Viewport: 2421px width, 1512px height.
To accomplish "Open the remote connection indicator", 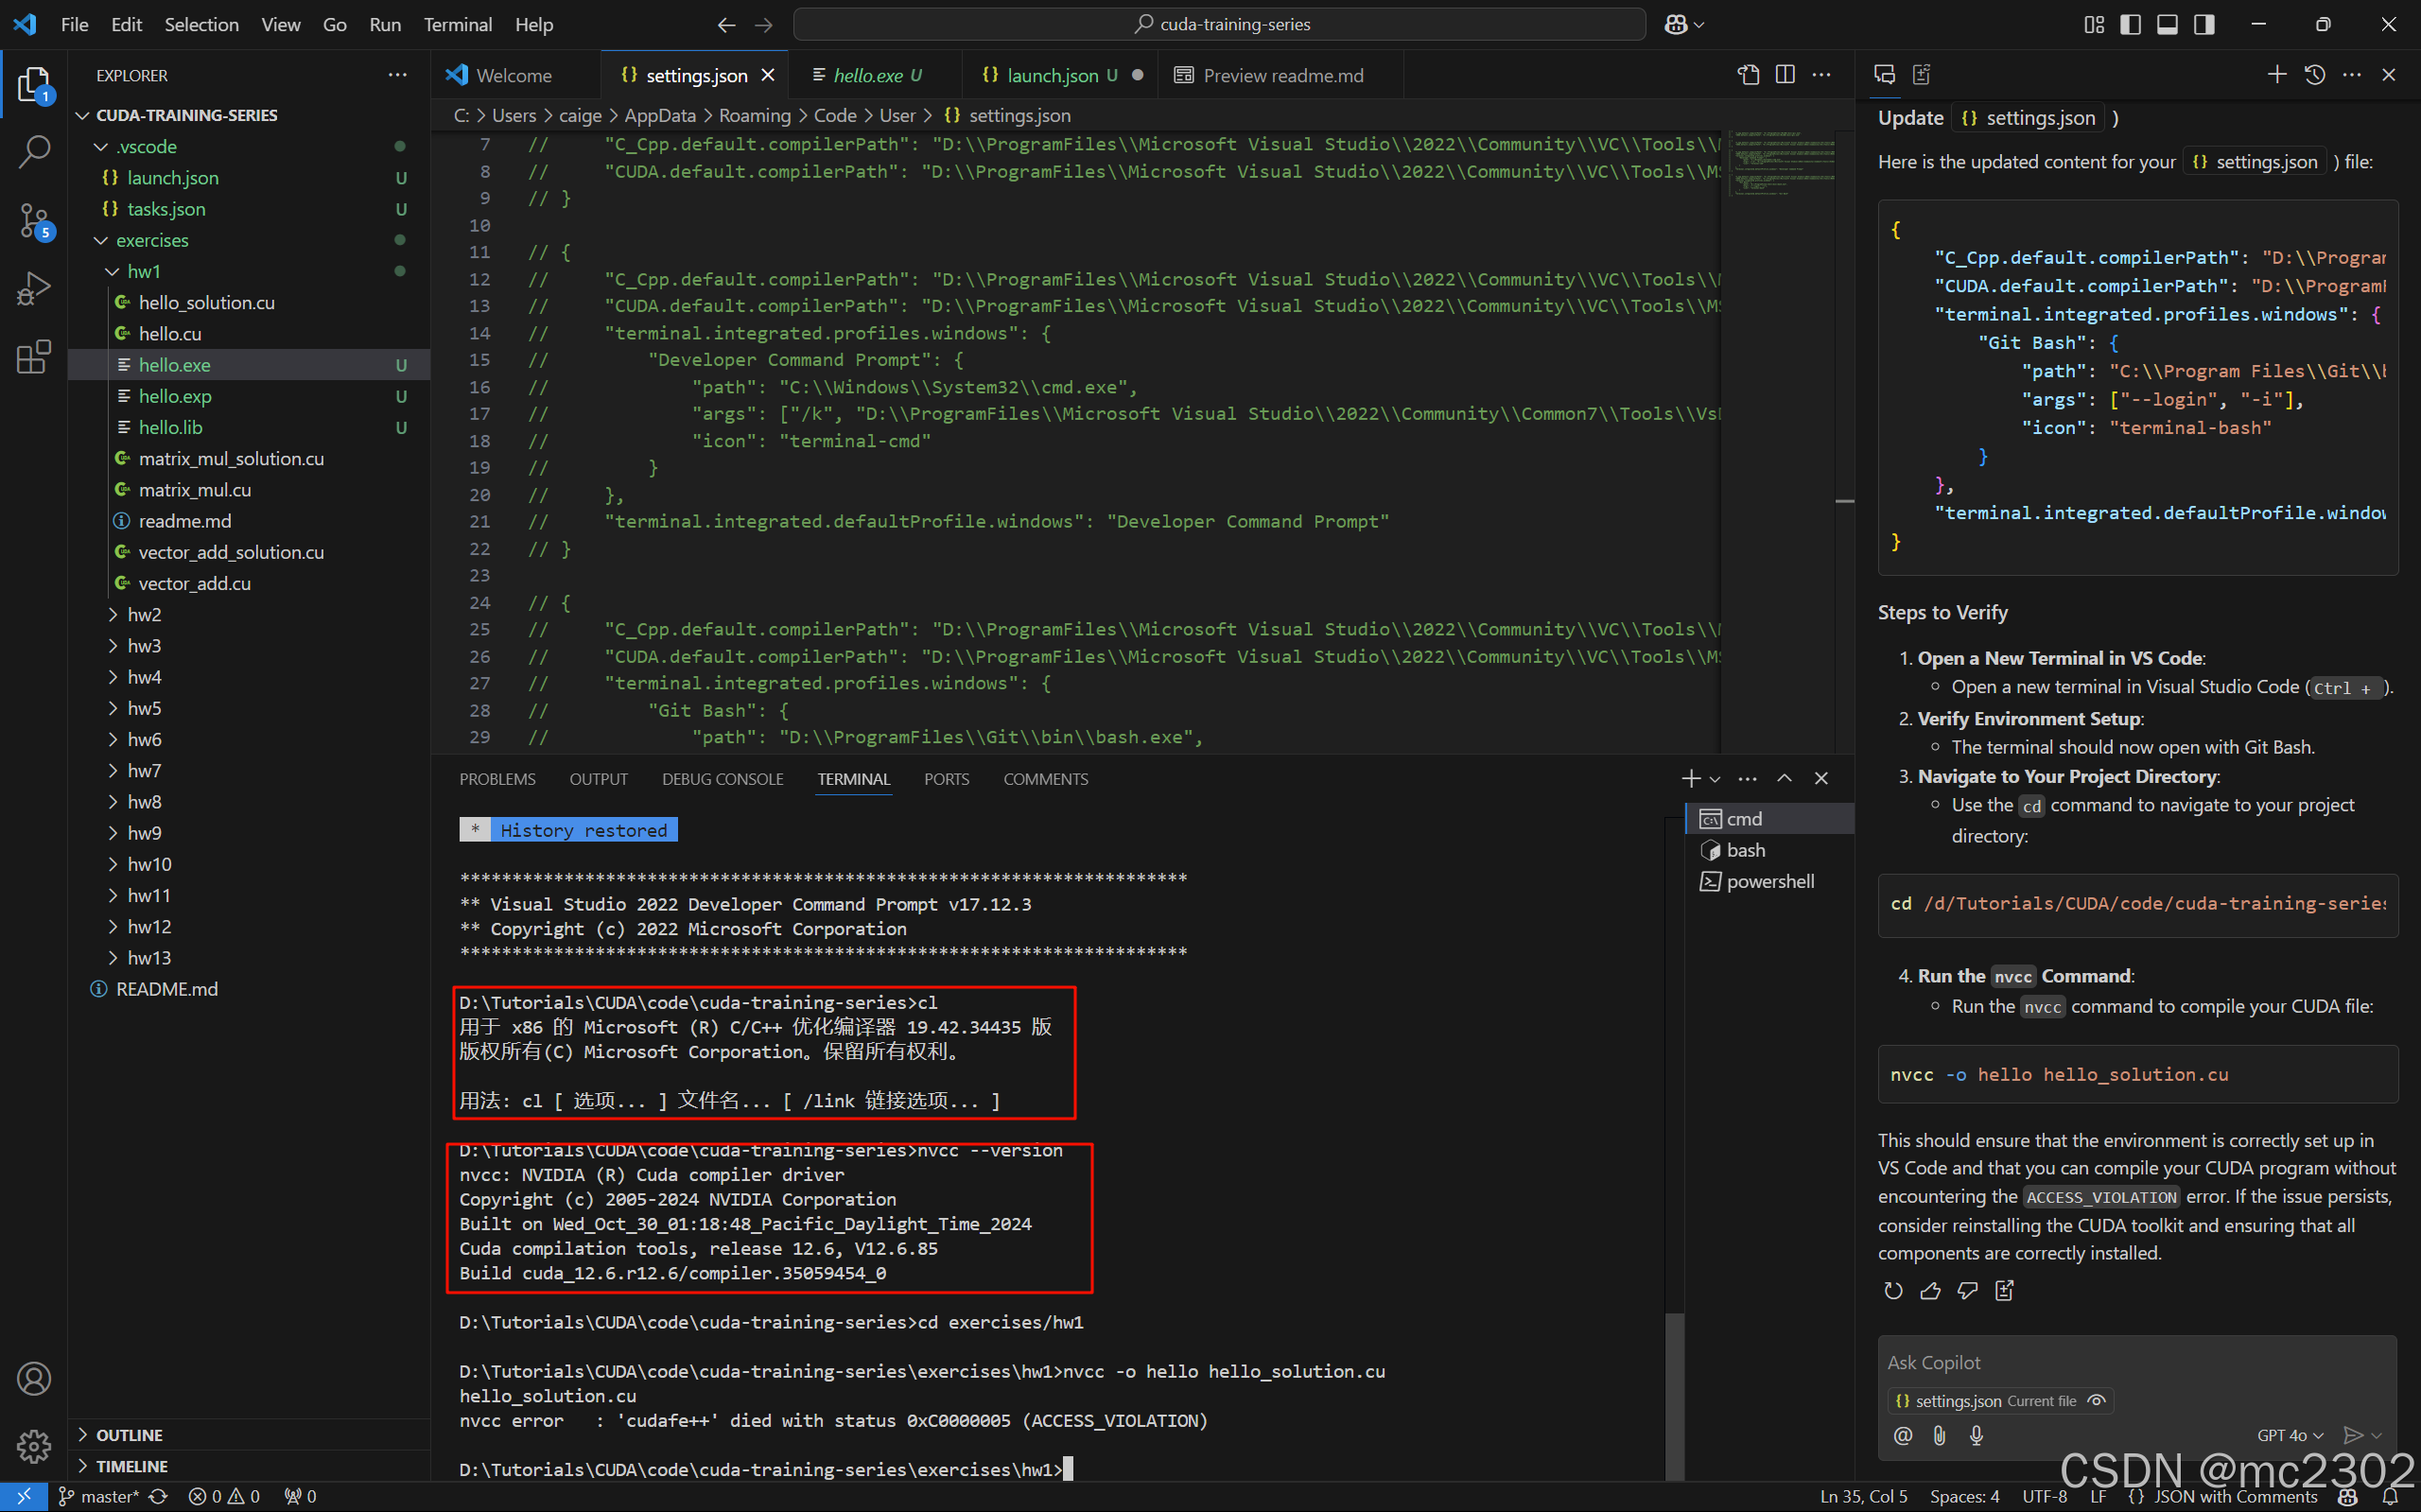I will 22,1496.
